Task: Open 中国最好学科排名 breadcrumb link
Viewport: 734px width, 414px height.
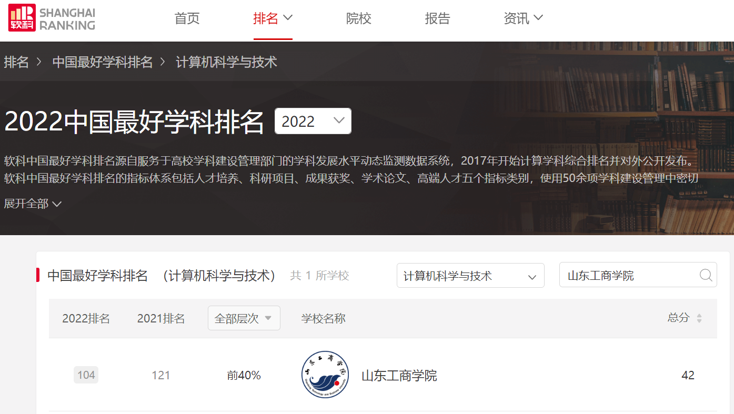Action: tap(103, 62)
